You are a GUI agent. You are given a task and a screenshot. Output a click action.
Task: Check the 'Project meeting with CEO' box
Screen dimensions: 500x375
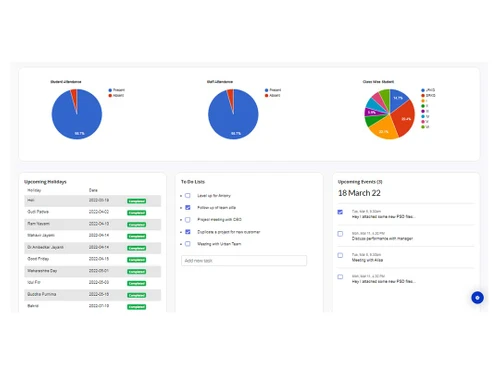[x=188, y=220]
